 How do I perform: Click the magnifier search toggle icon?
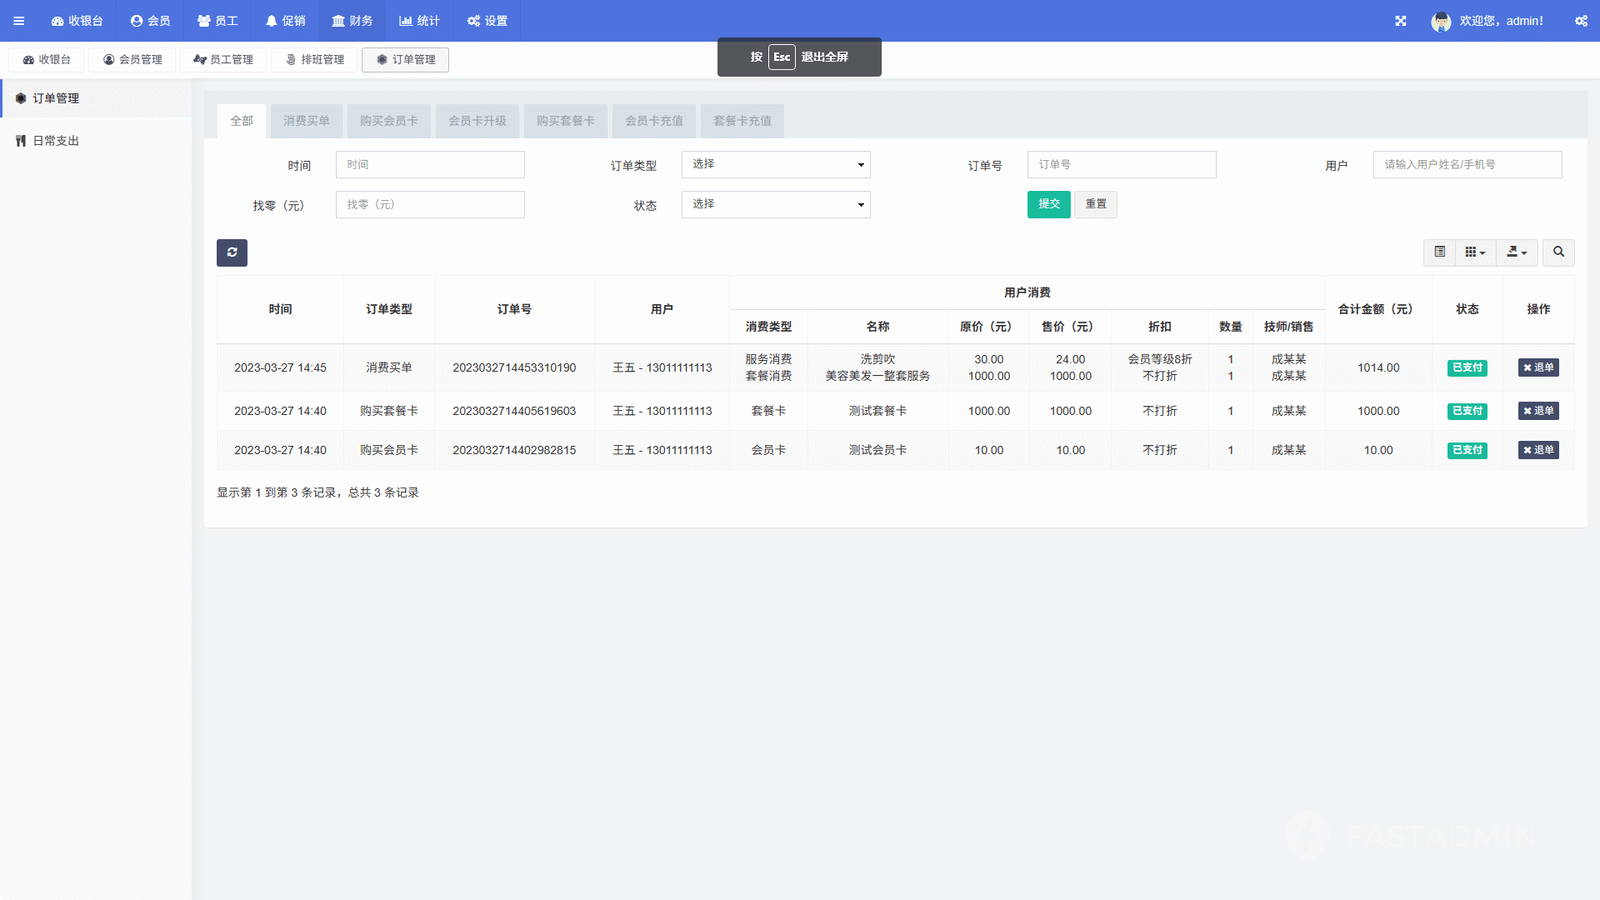click(1558, 252)
